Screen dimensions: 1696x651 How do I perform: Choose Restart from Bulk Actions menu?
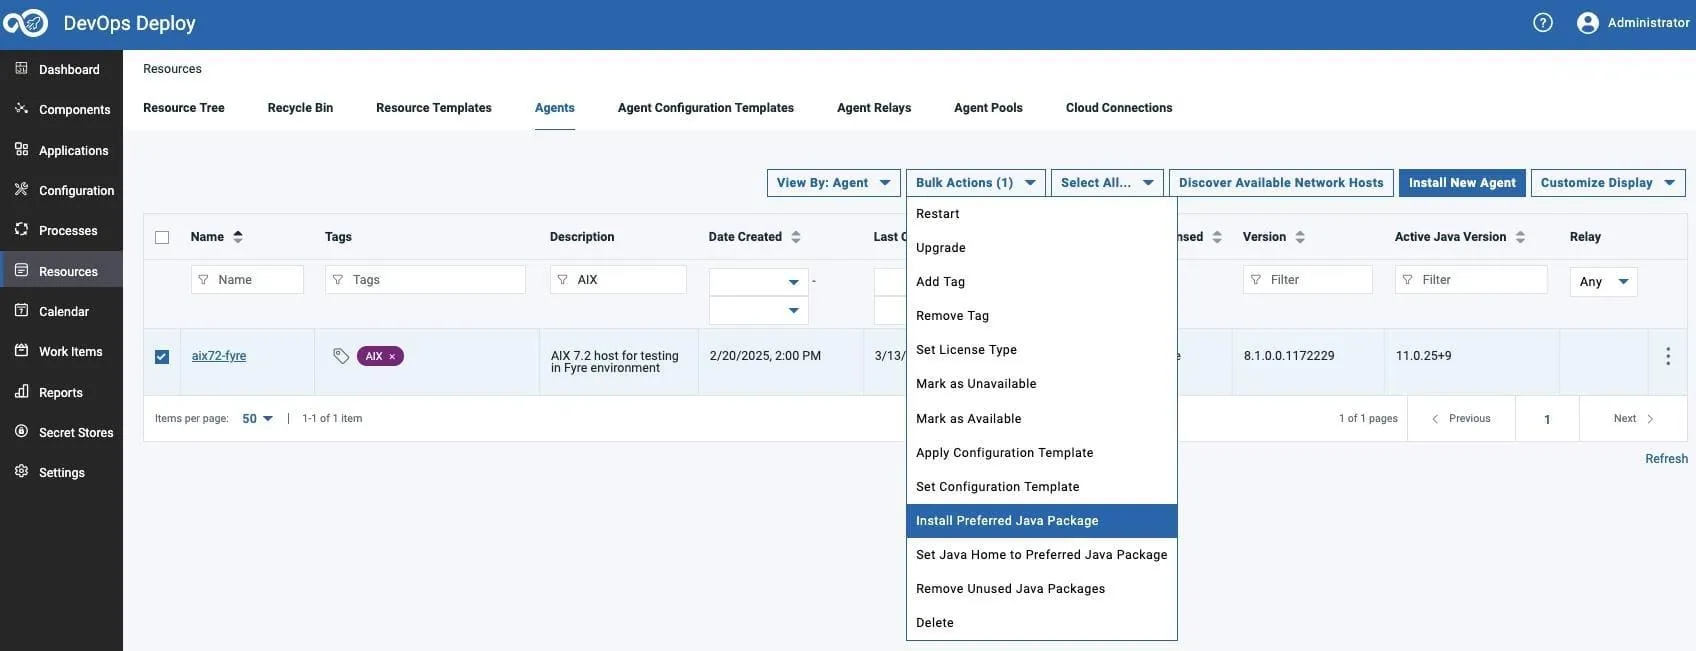click(1041, 214)
